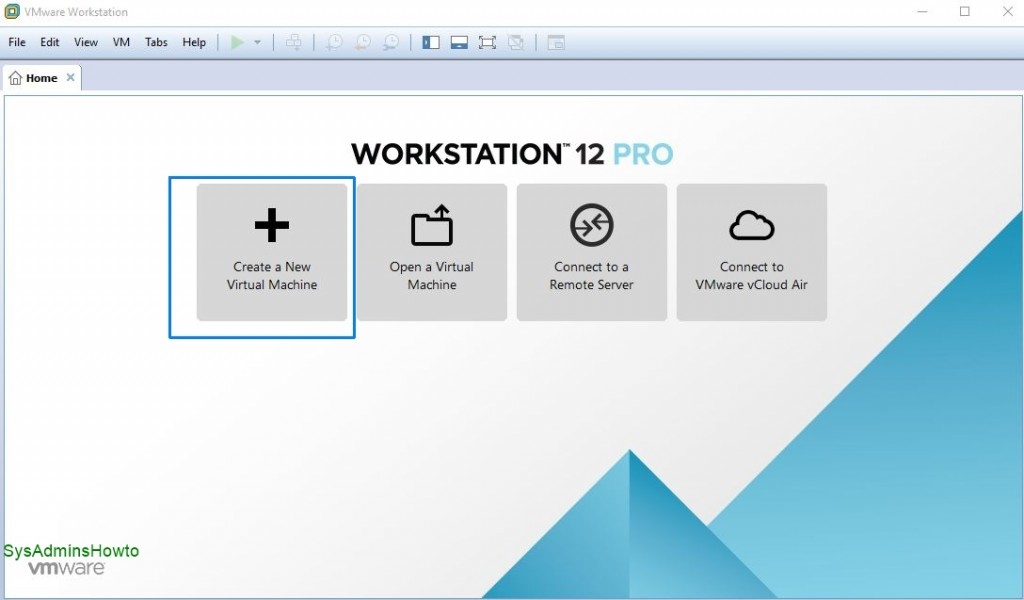Send Ctrl+Alt+Del using the toolbar icon

pyautogui.click(x=294, y=42)
